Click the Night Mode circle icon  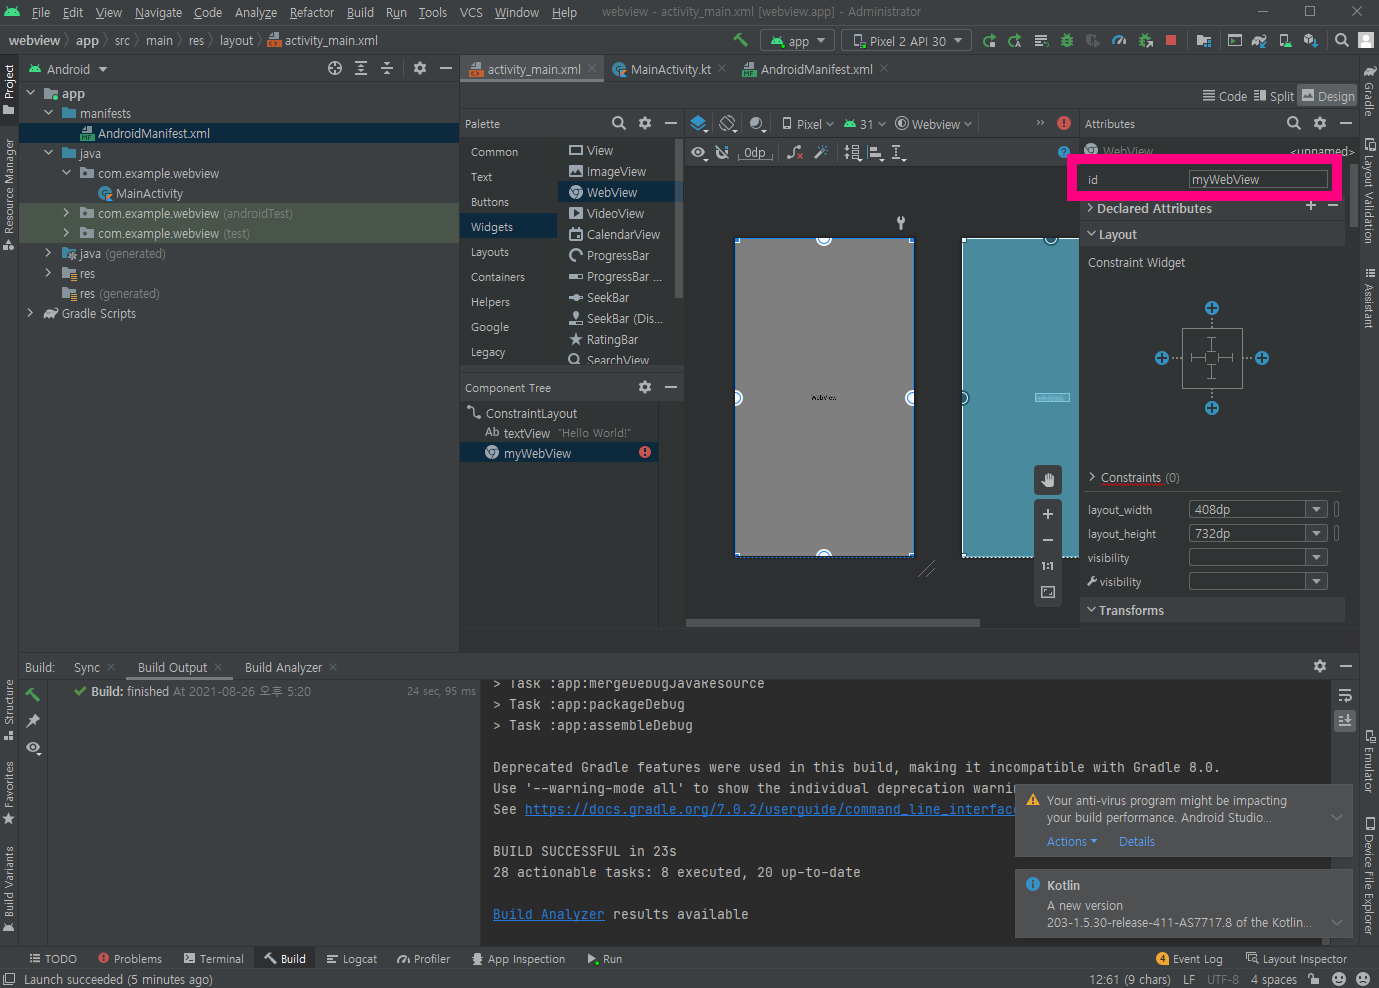click(x=757, y=124)
